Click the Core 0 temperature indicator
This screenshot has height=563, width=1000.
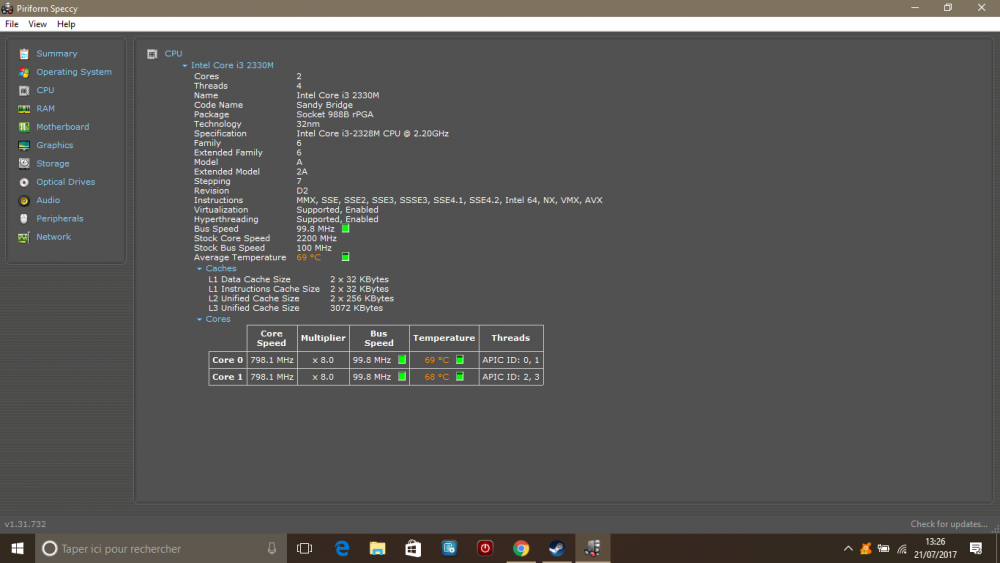click(x=460, y=359)
